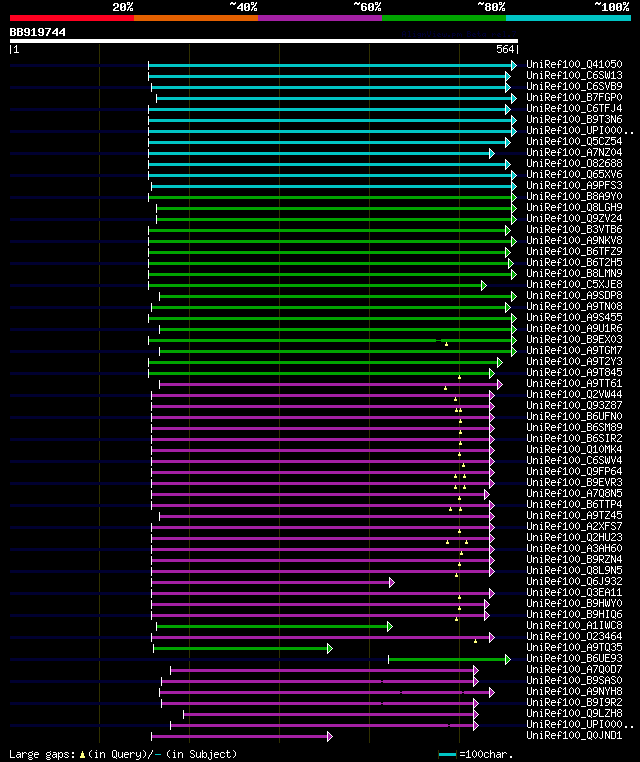This screenshot has width=640, height=762.
Task: Select the UniRef100_Q0JND1 label
Action: click(x=574, y=735)
